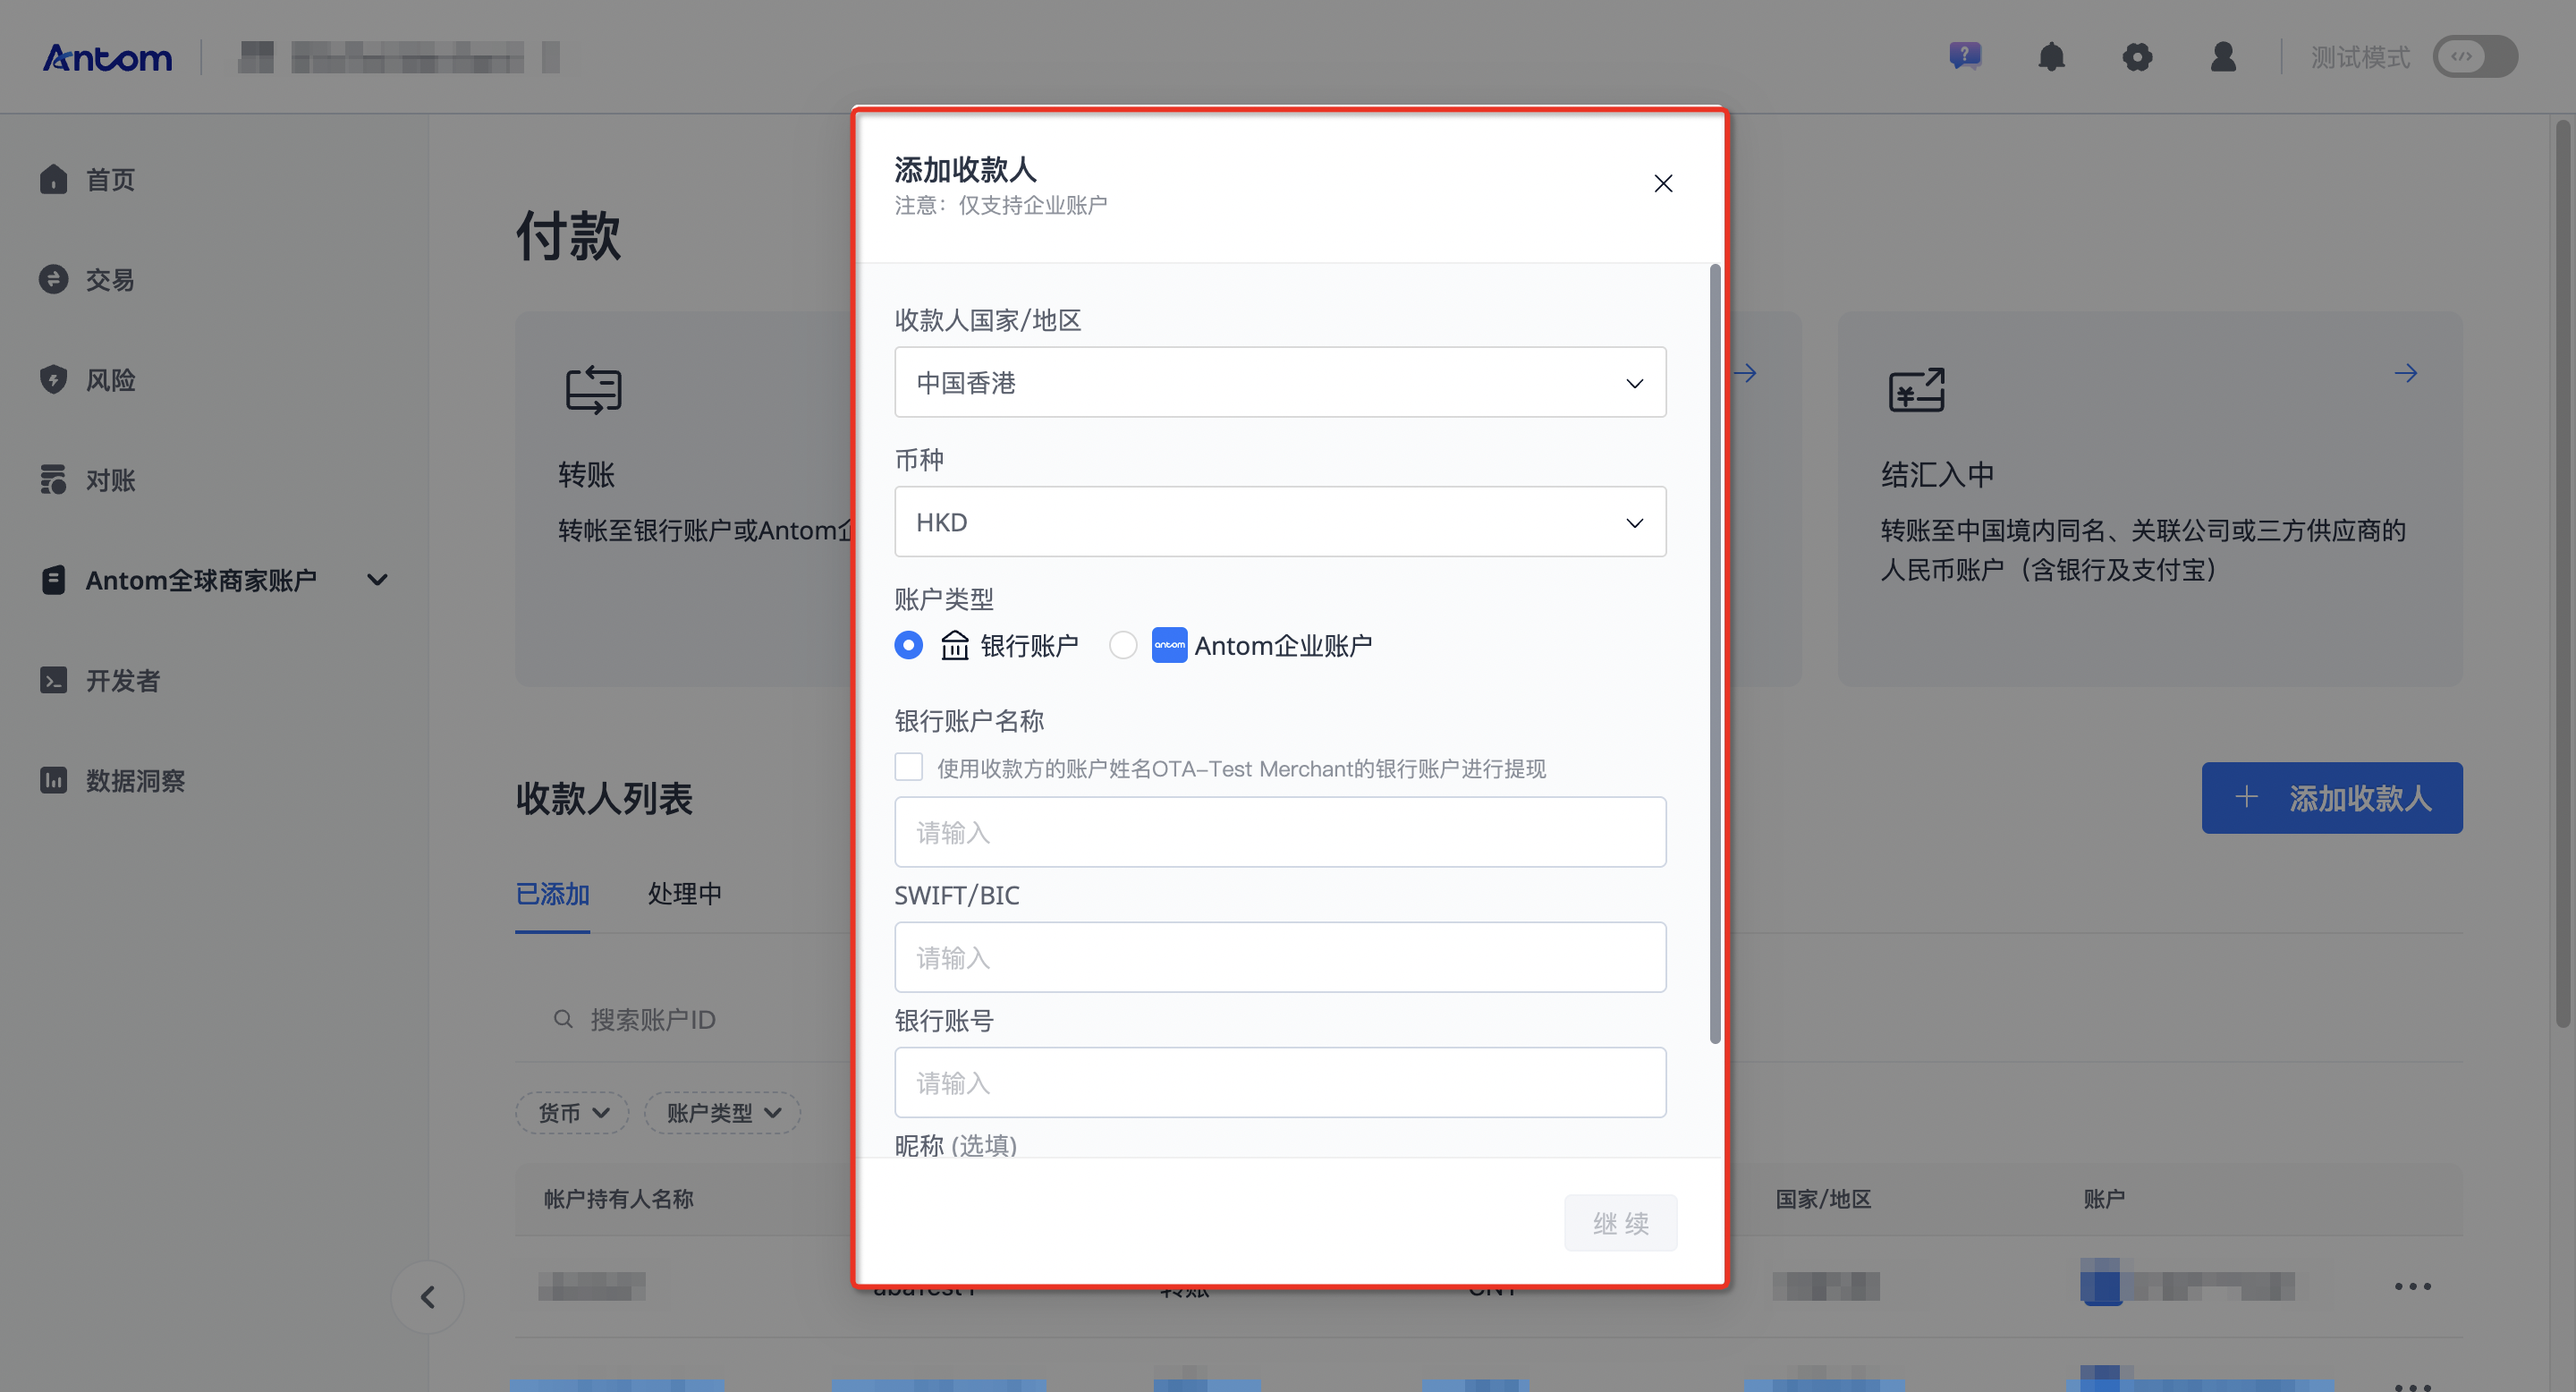Click the 转账 transfer icon

[x=594, y=390]
